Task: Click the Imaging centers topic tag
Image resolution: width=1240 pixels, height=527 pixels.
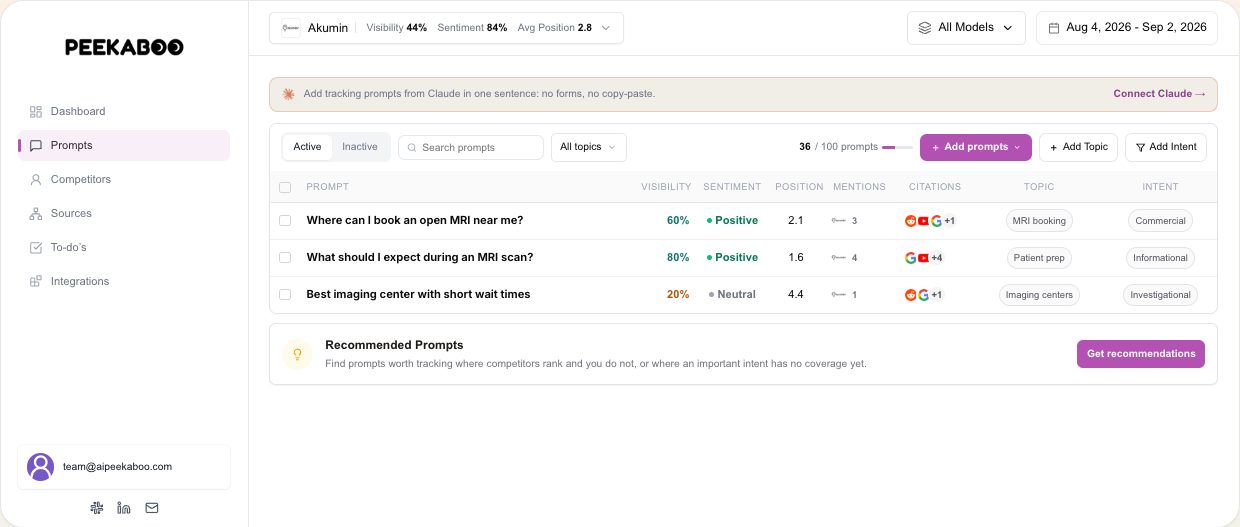Action: click(1039, 295)
